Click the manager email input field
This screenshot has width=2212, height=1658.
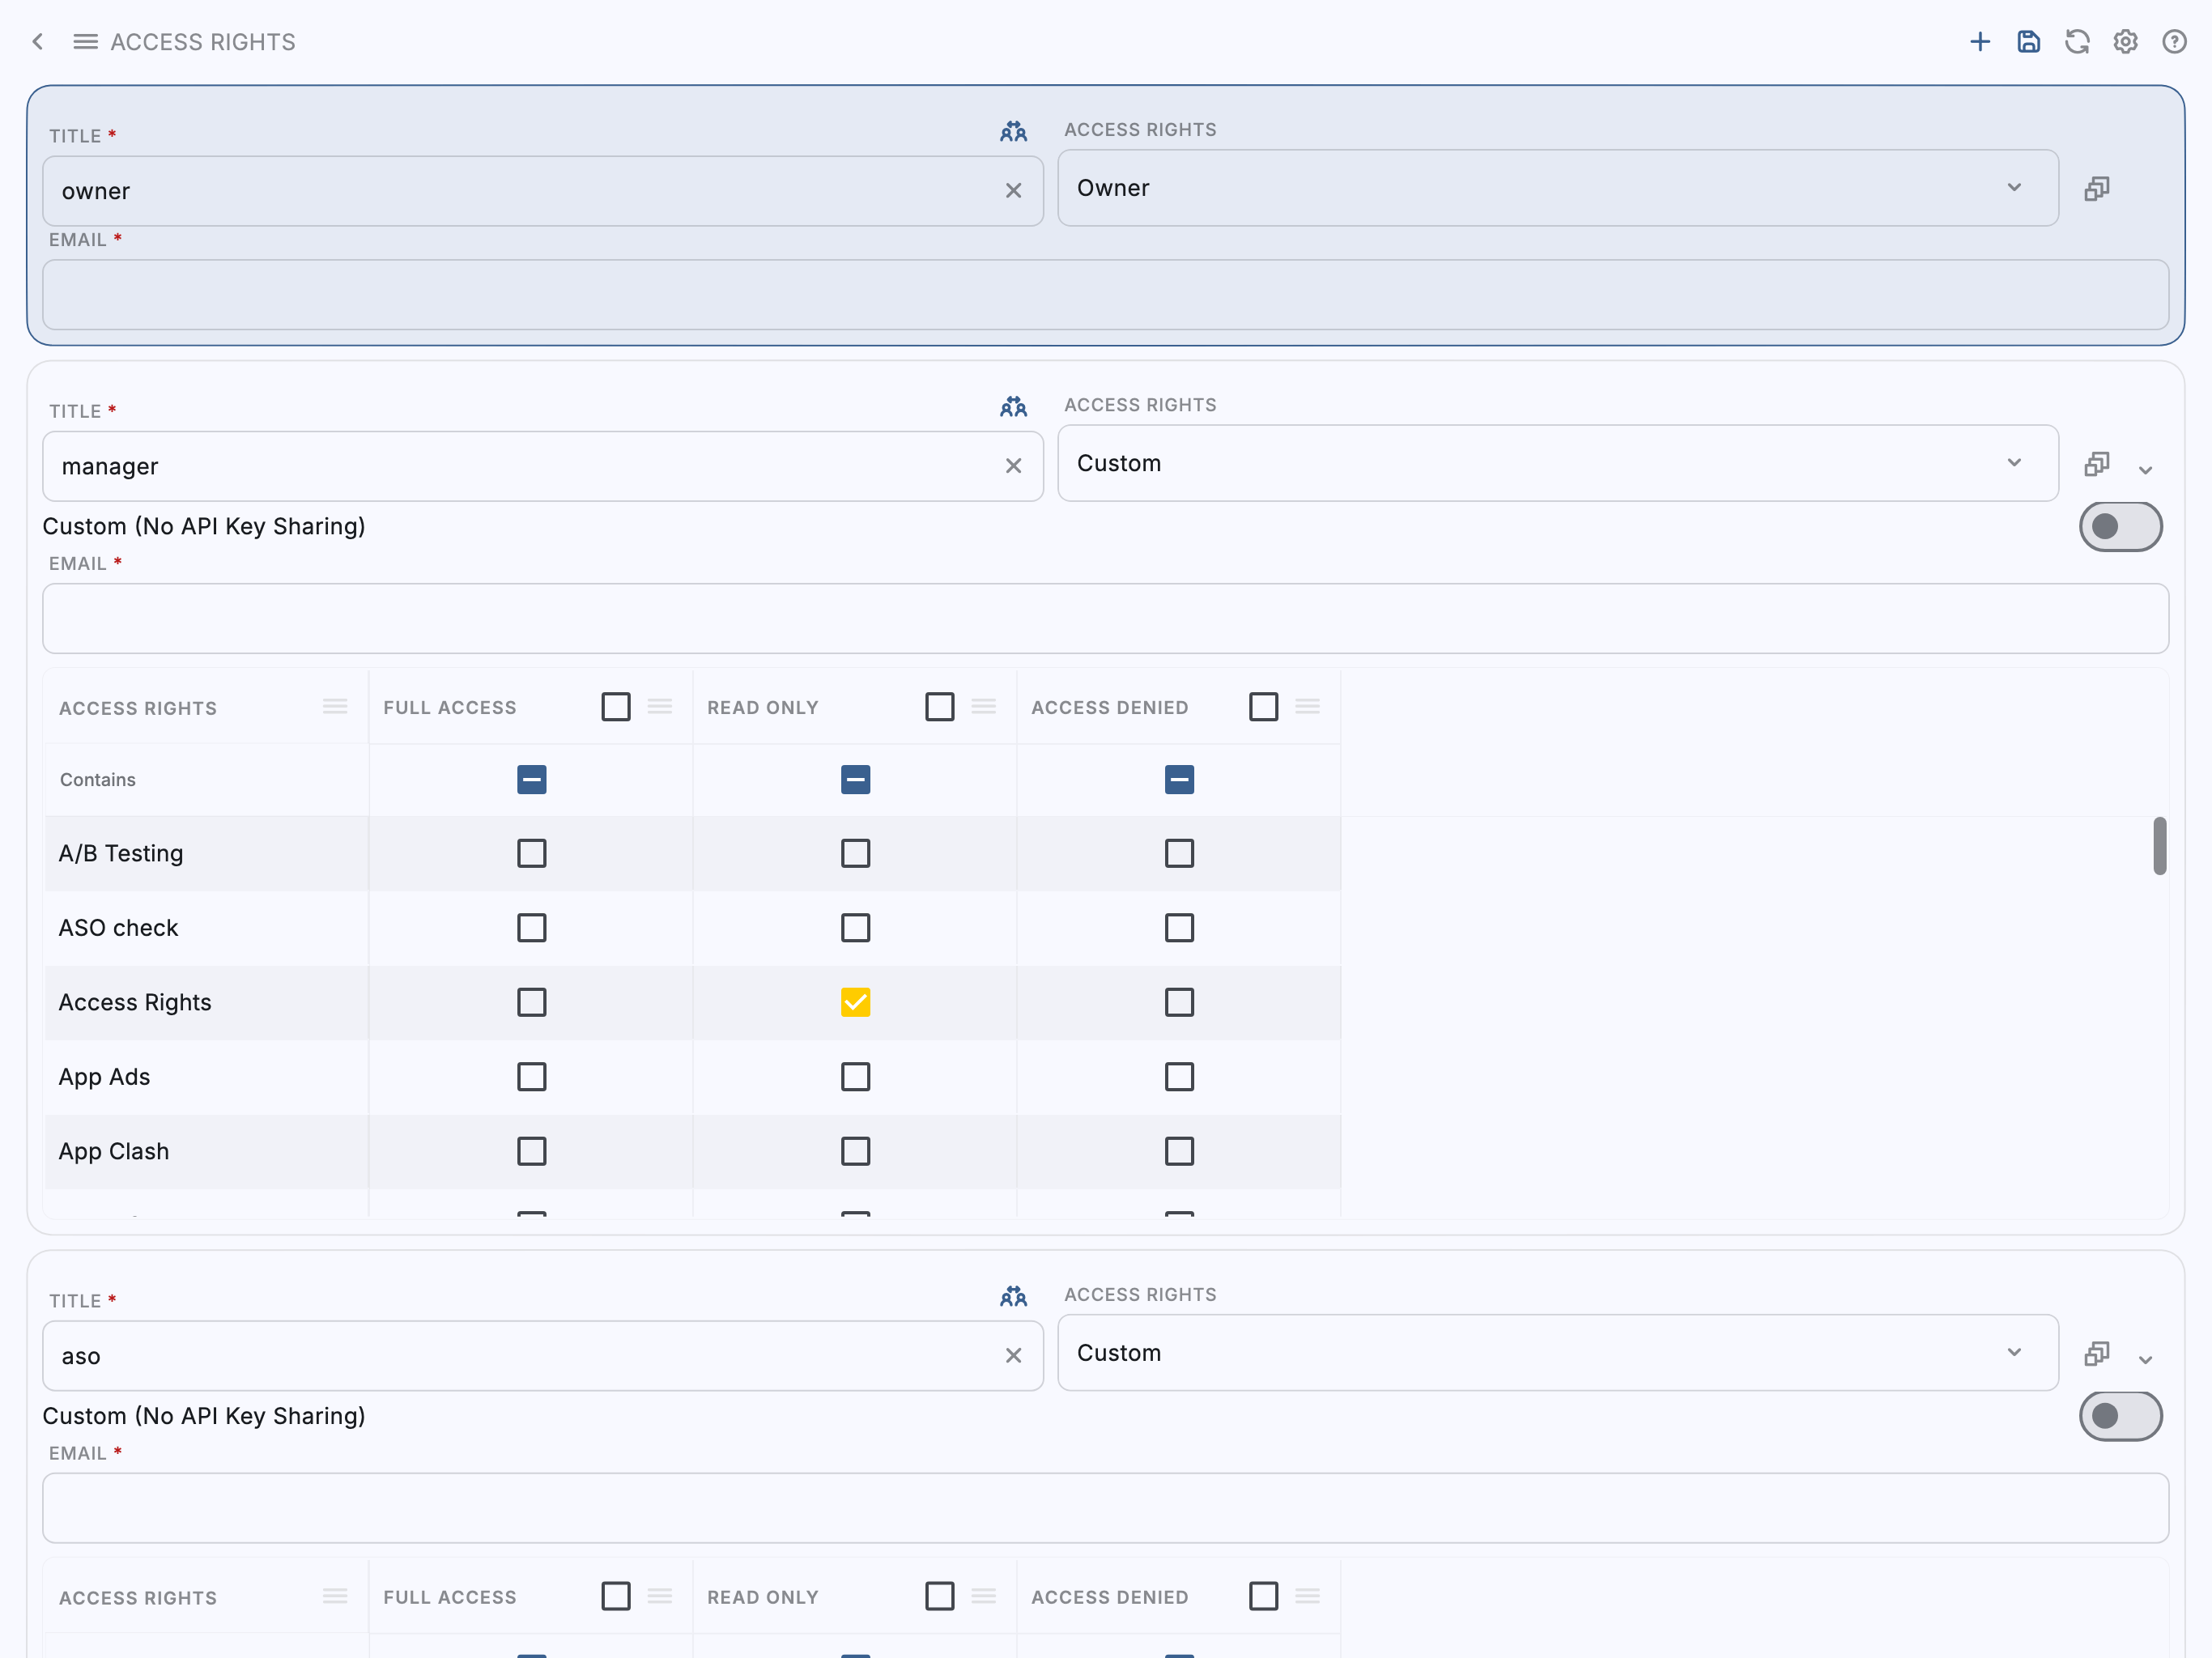(x=1105, y=619)
